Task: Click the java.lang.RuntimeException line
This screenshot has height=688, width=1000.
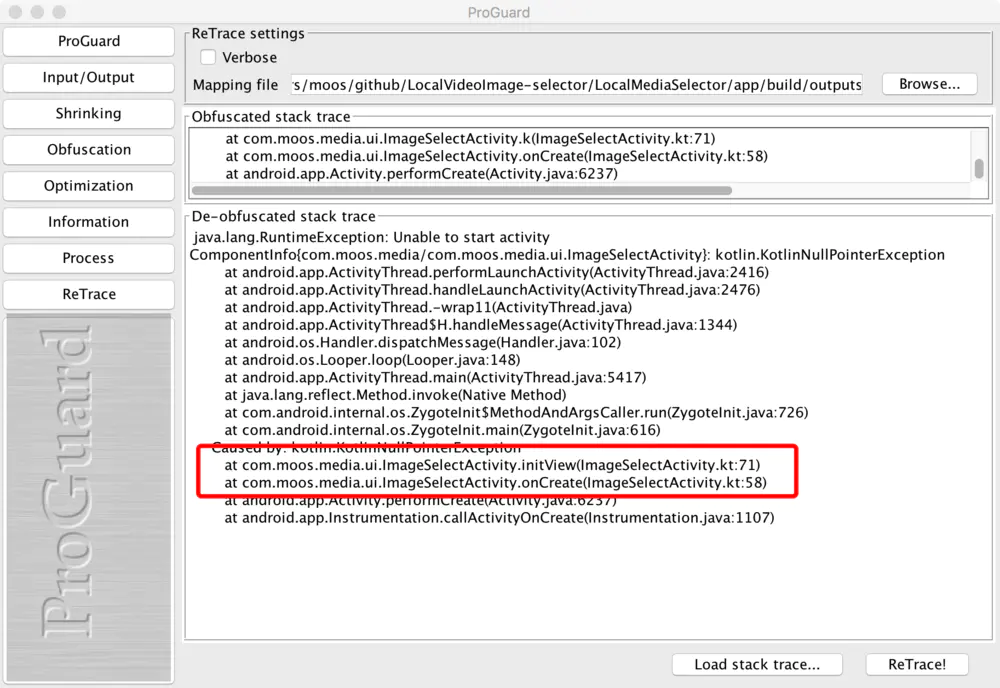Action: pyautogui.click(x=371, y=237)
